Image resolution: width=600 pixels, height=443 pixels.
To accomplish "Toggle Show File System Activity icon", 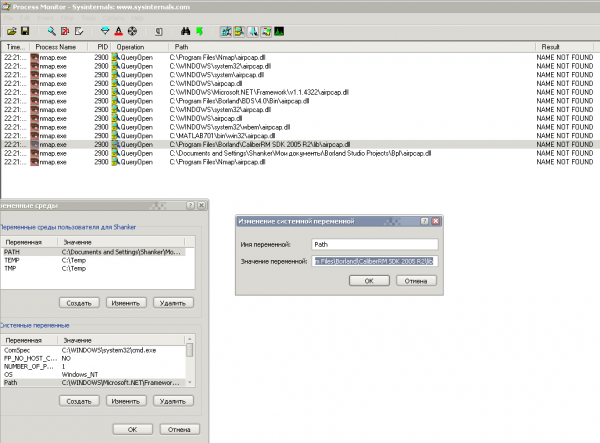I will (x=240, y=31).
